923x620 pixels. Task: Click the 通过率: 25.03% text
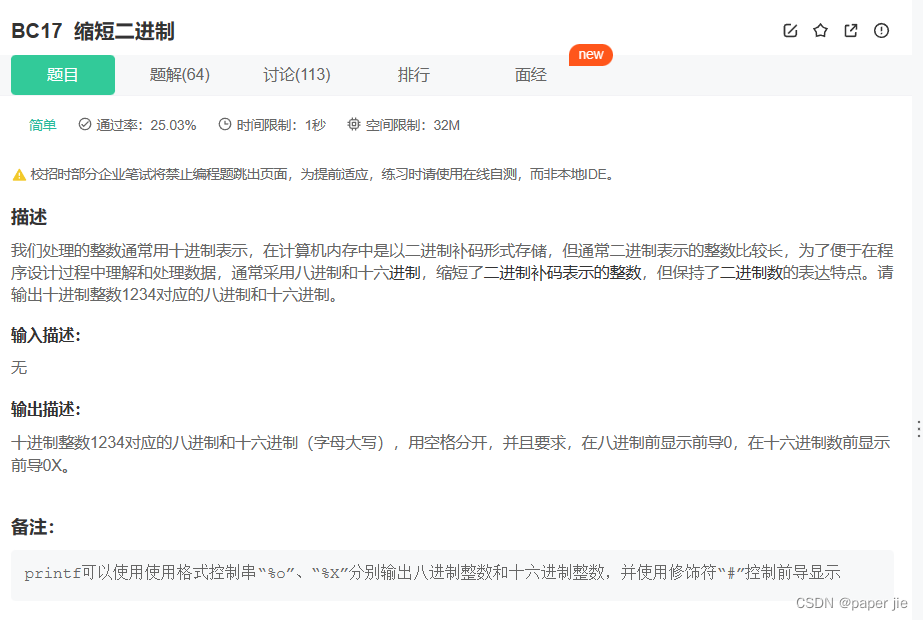[x=146, y=125]
